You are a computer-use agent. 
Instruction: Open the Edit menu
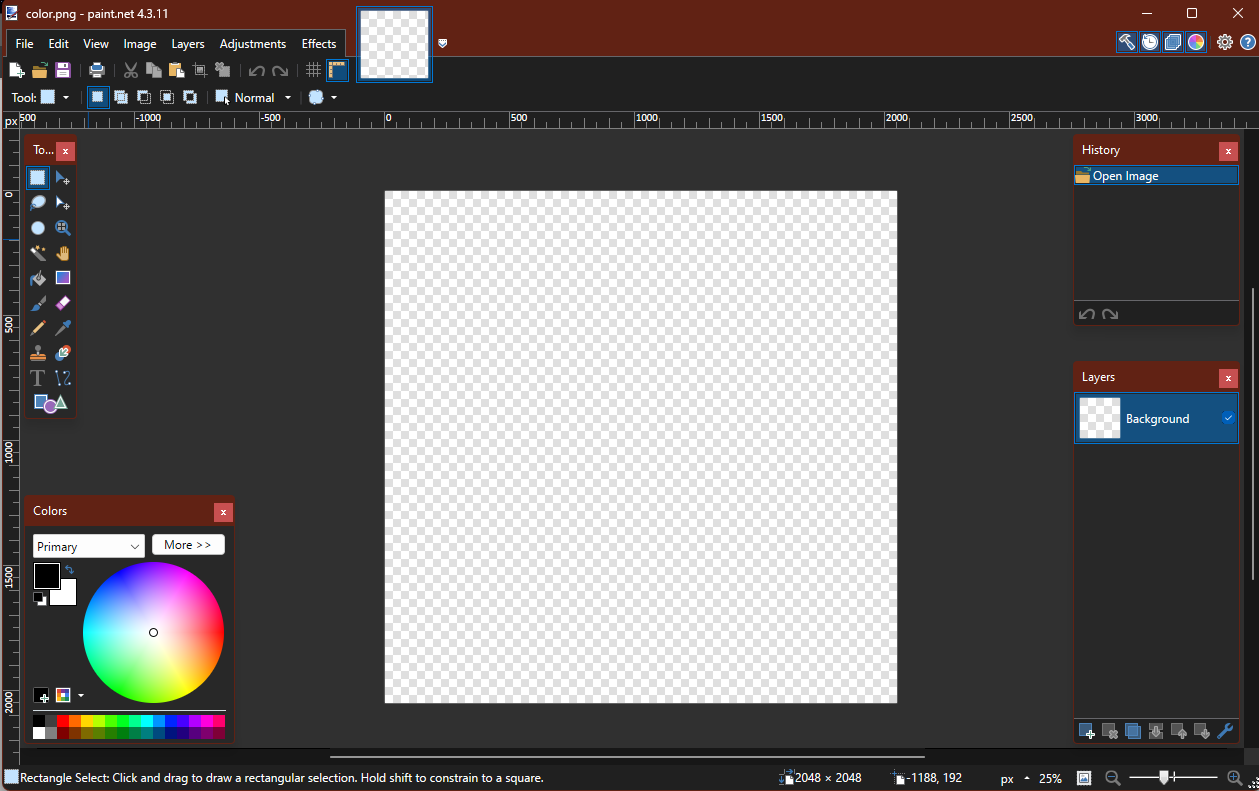coord(59,44)
